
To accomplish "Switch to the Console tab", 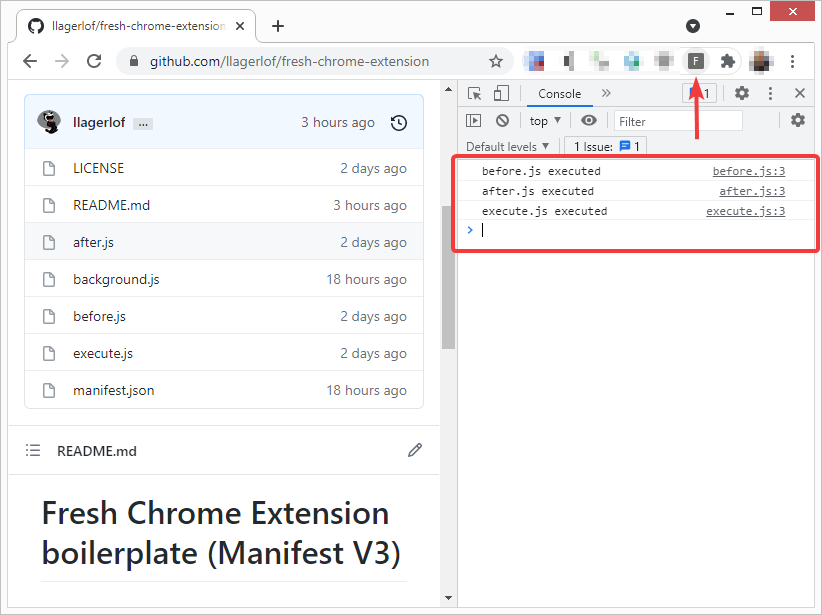I will click(559, 94).
